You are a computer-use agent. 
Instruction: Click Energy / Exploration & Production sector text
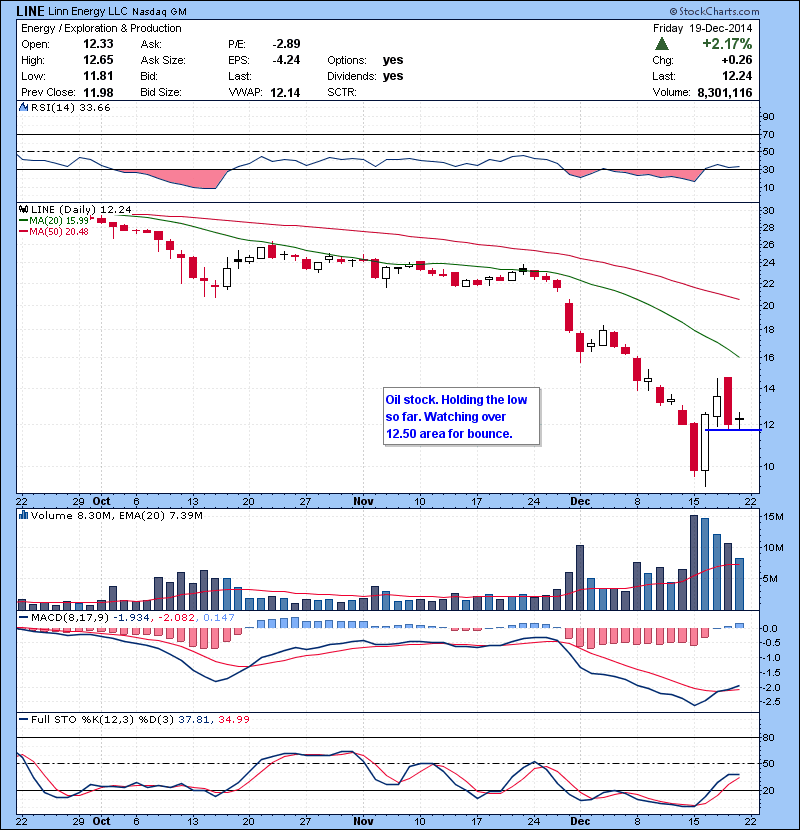(101, 28)
